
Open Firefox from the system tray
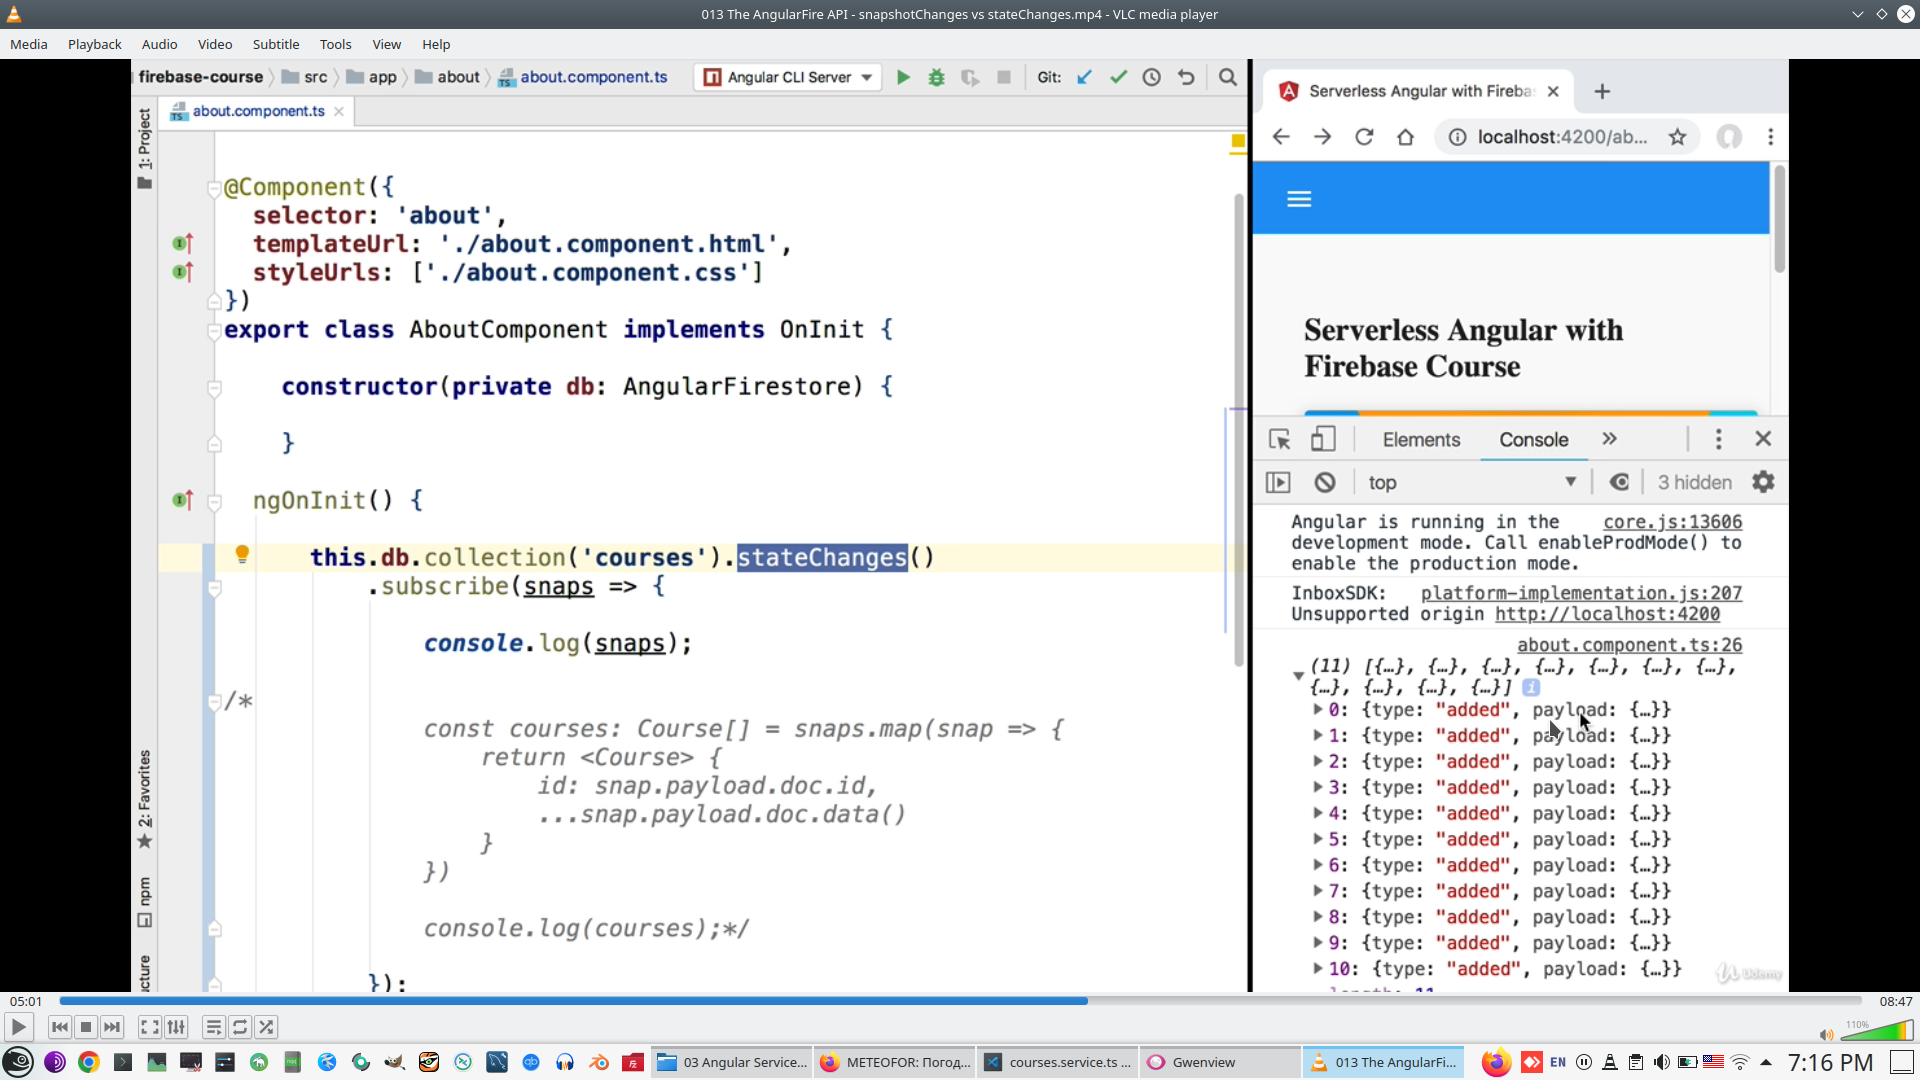click(1496, 1062)
